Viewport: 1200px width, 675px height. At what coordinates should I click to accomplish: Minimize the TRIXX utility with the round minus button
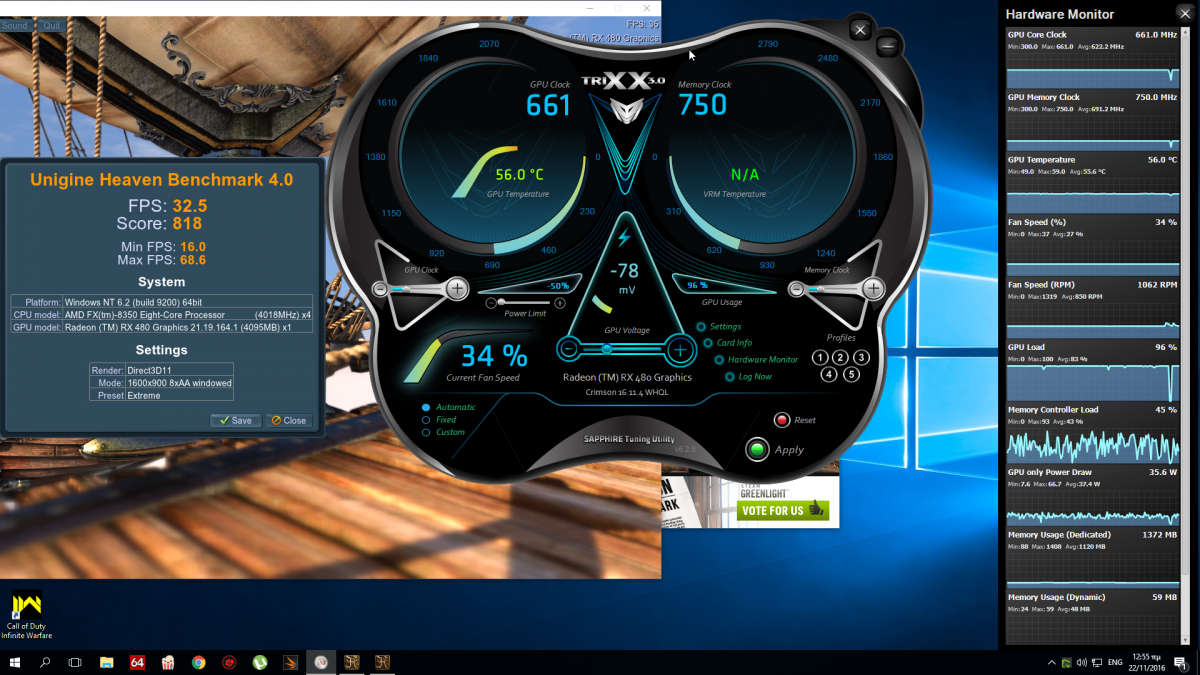click(888, 45)
